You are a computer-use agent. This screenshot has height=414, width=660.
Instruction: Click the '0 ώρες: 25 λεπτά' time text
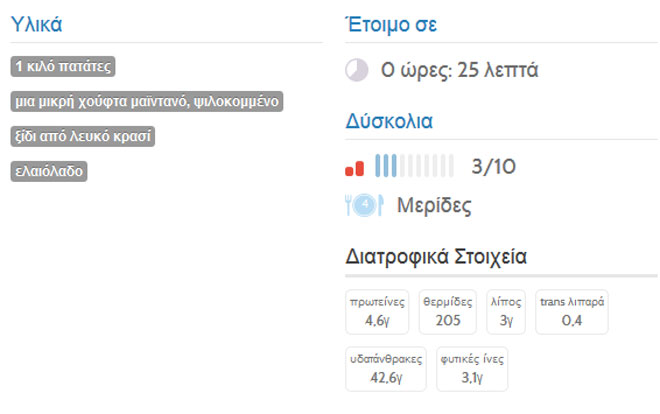(x=460, y=70)
